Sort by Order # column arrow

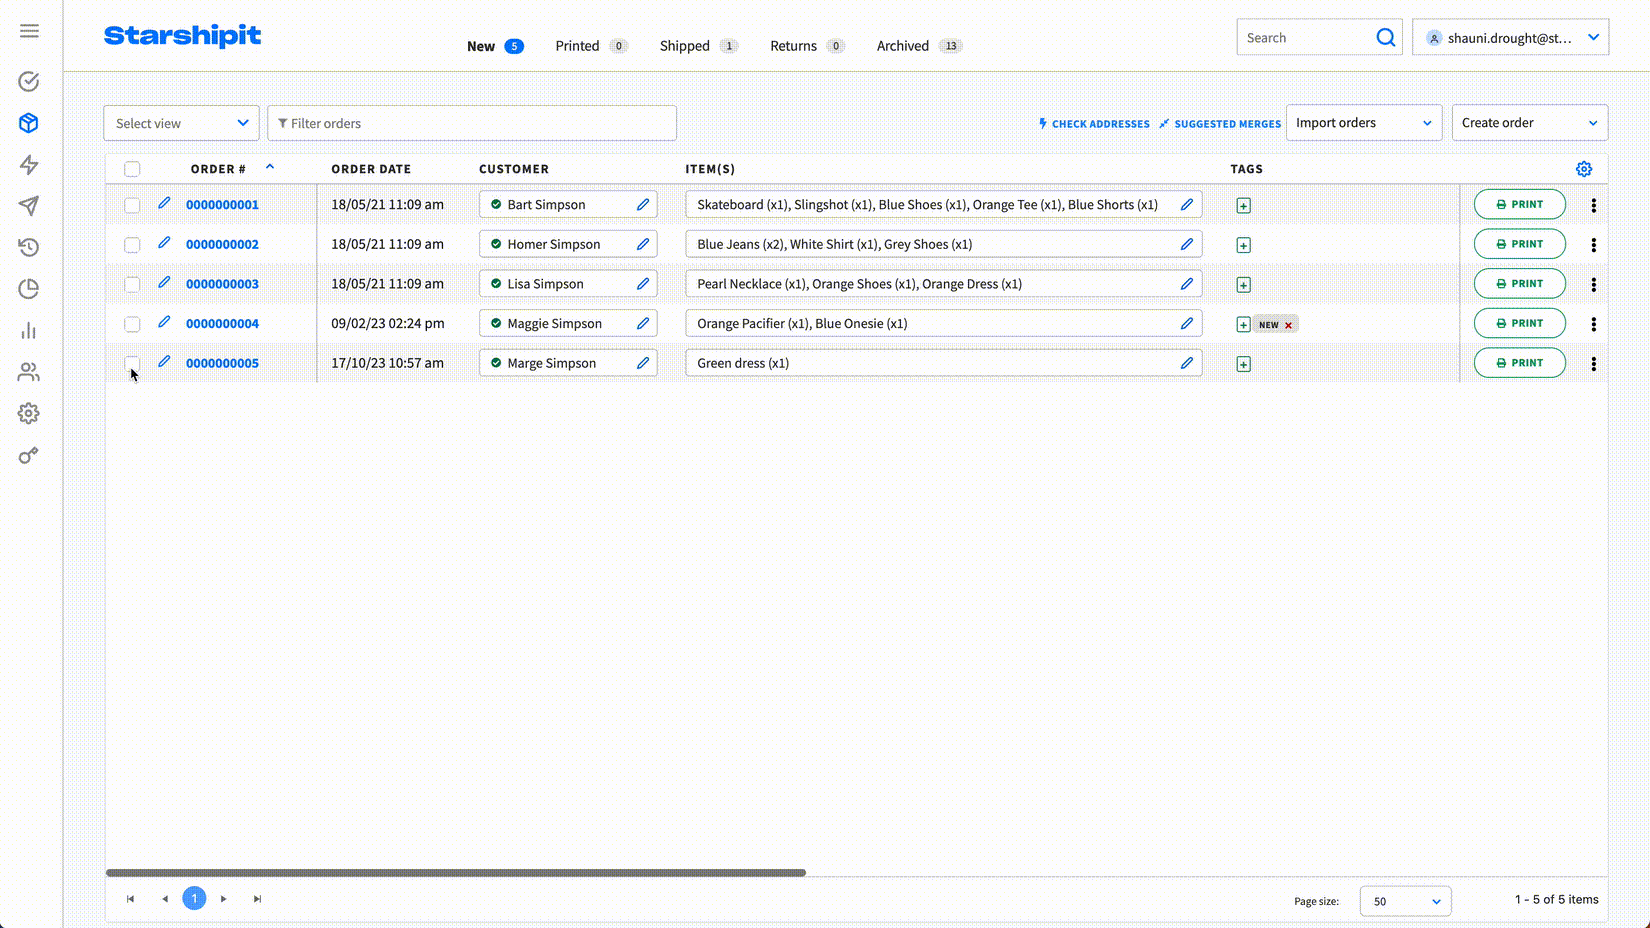(269, 167)
